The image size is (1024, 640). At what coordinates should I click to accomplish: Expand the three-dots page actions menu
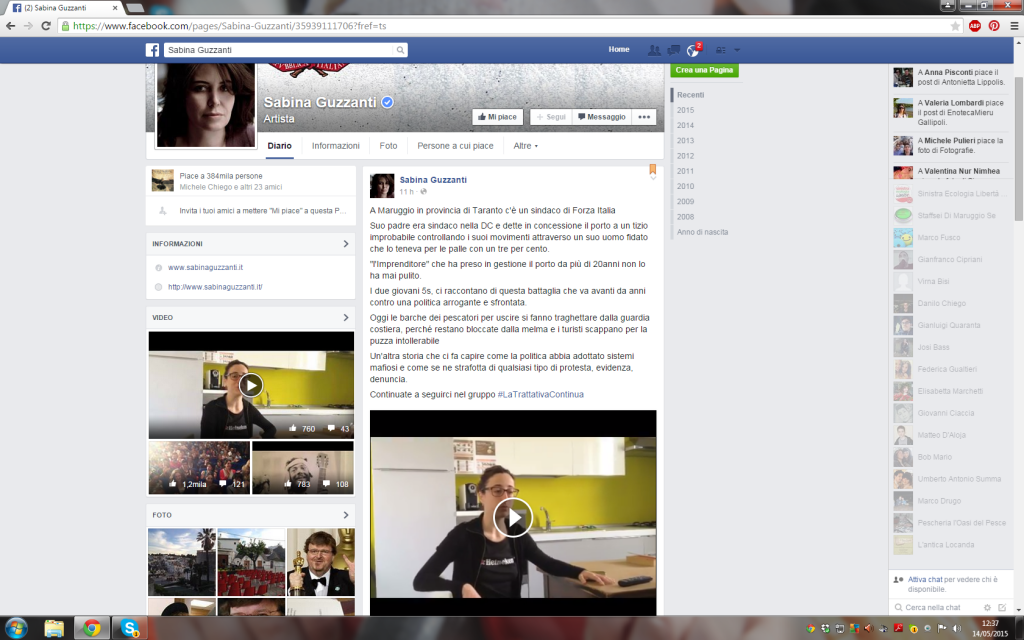point(645,117)
